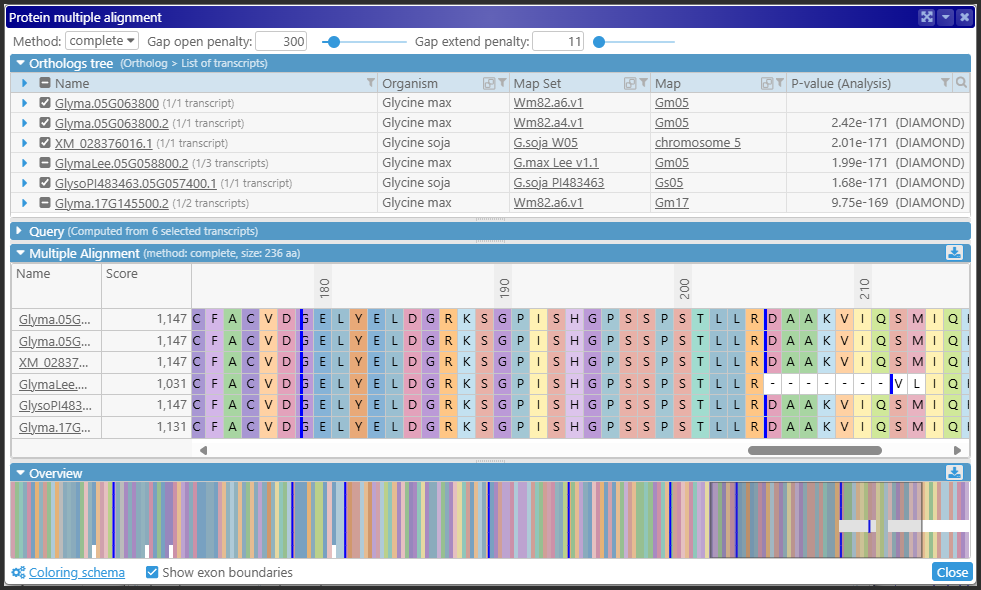The image size is (981, 590).
Task: Click the 1,031 score cell
Action: (146, 384)
